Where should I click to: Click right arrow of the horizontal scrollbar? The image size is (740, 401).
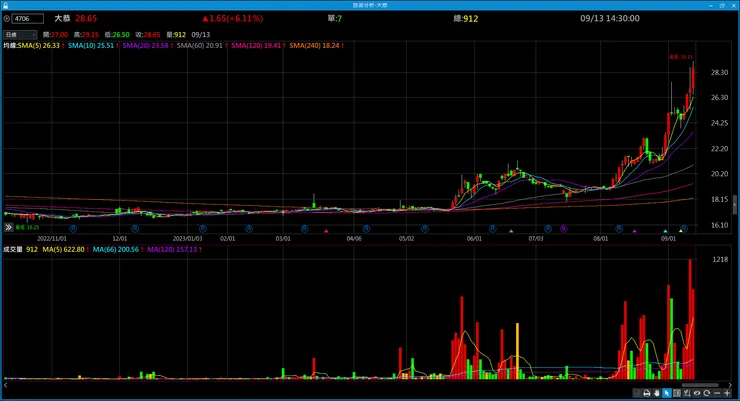pyautogui.click(x=730, y=385)
